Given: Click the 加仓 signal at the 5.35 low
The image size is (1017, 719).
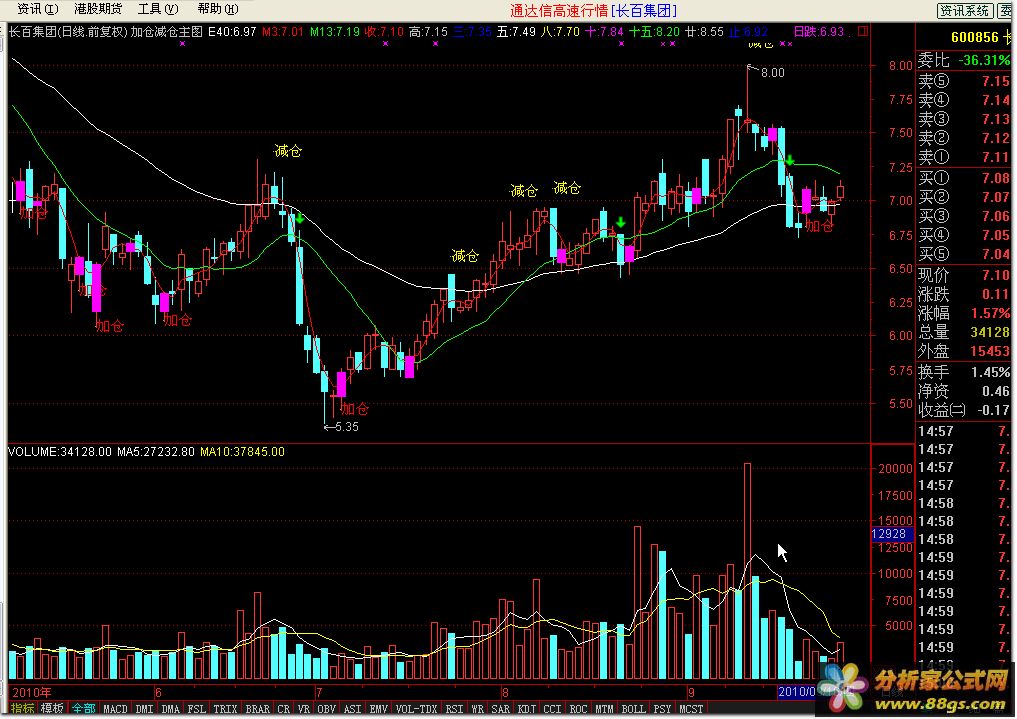Looking at the screenshot, I should (355, 408).
